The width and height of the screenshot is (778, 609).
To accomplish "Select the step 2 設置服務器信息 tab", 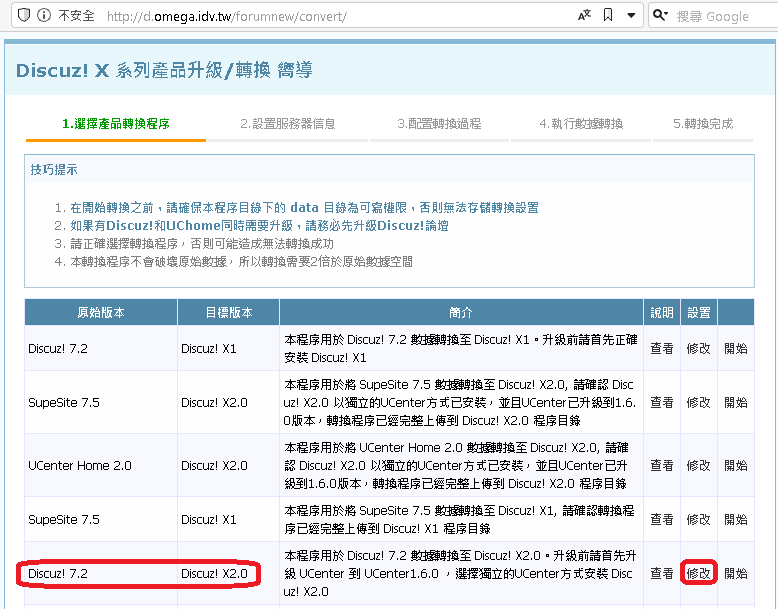I will tap(287, 124).
